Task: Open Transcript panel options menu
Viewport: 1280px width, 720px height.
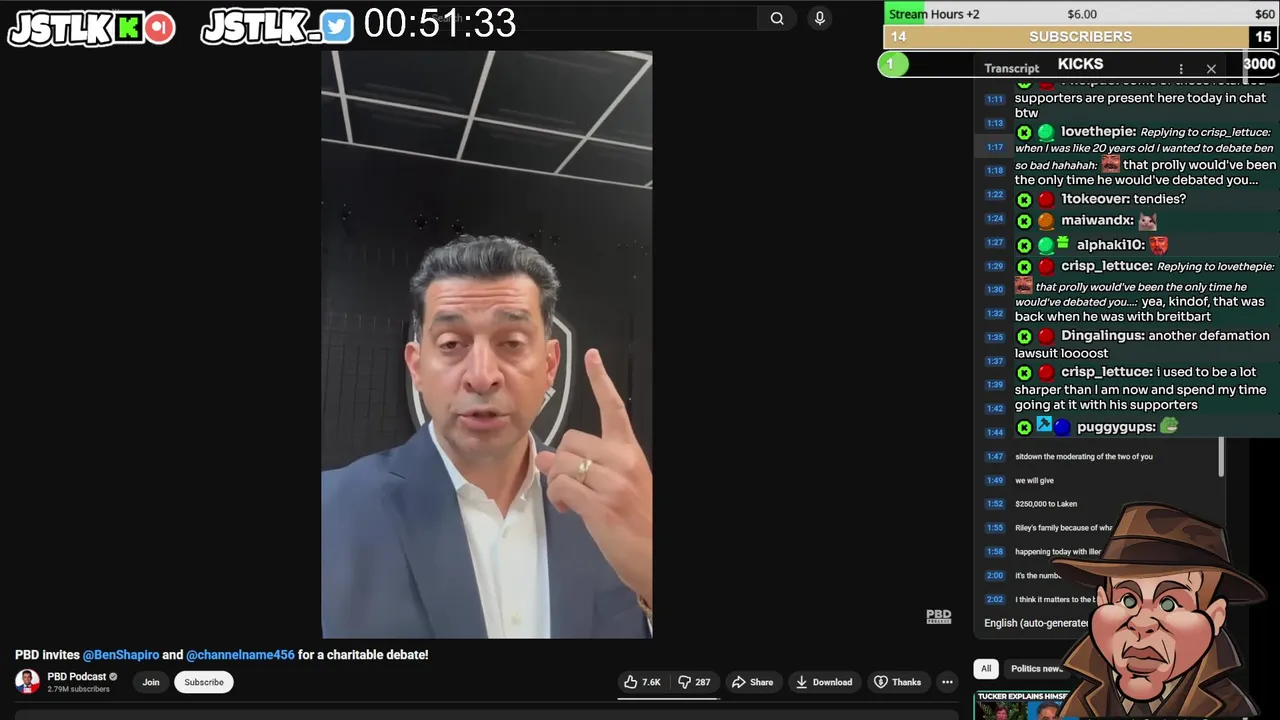Action: click(x=1181, y=69)
